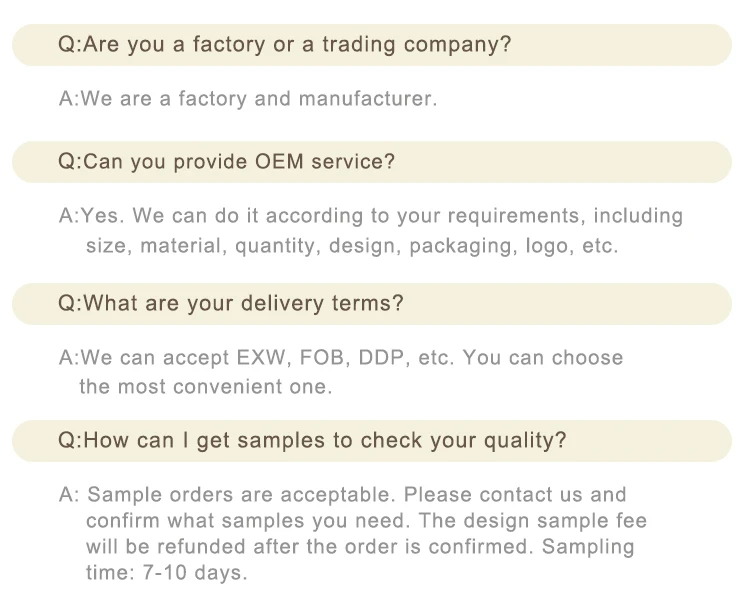Expand the factory or trading company question
750x604 pixels.
[x=285, y=45]
